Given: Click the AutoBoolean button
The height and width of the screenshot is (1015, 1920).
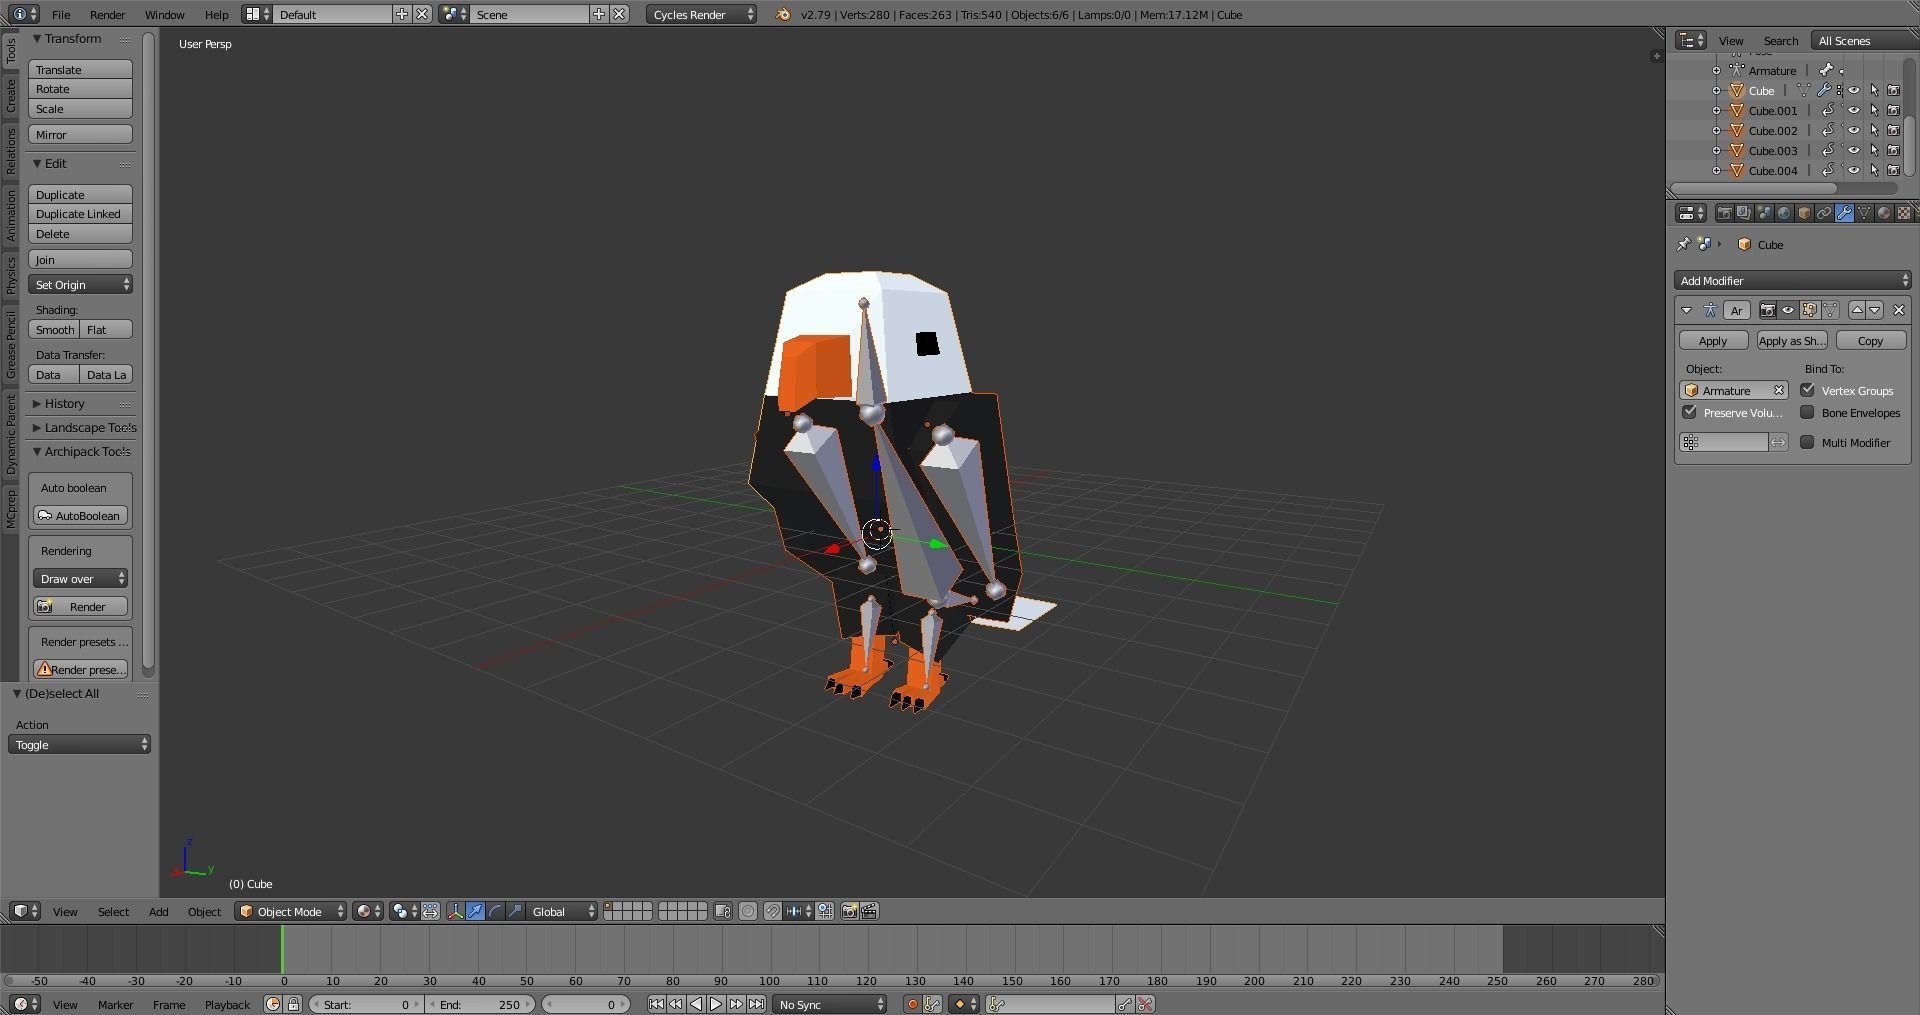Looking at the screenshot, I should tap(80, 515).
